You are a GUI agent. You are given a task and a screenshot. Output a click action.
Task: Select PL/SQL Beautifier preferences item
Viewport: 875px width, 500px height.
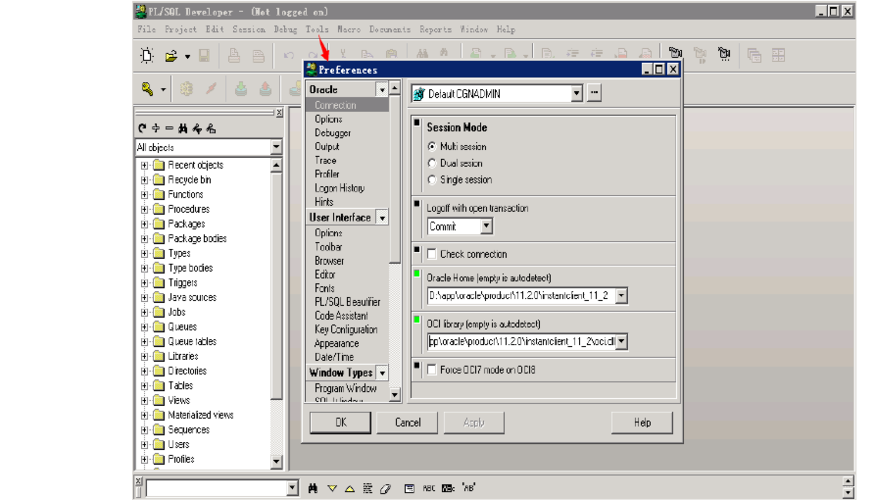click(347, 302)
